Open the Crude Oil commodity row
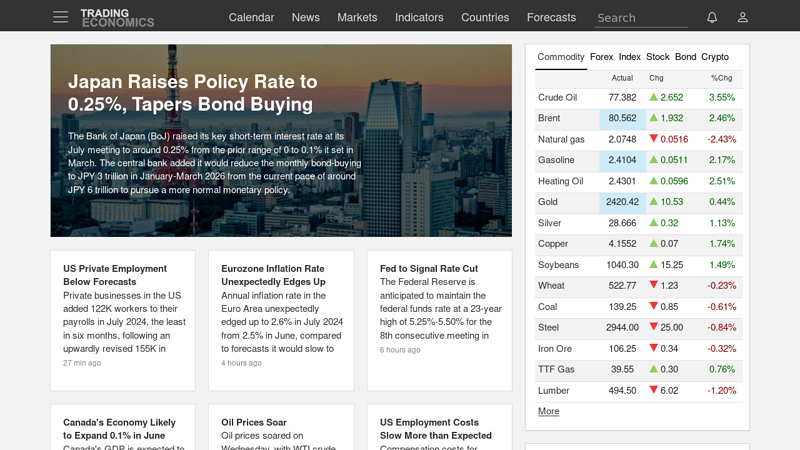The image size is (800, 450). pyautogui.click(x=639, y=97)
